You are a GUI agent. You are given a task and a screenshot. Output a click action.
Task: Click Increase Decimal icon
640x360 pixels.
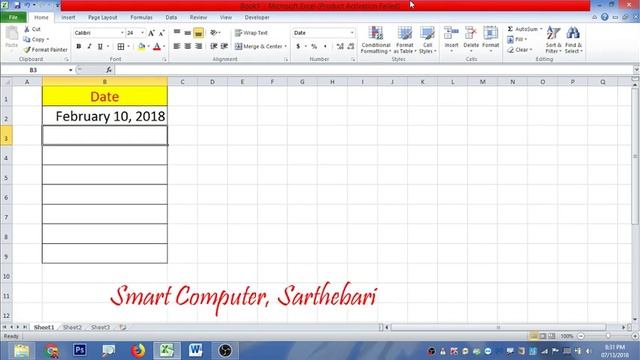point(340,47)
